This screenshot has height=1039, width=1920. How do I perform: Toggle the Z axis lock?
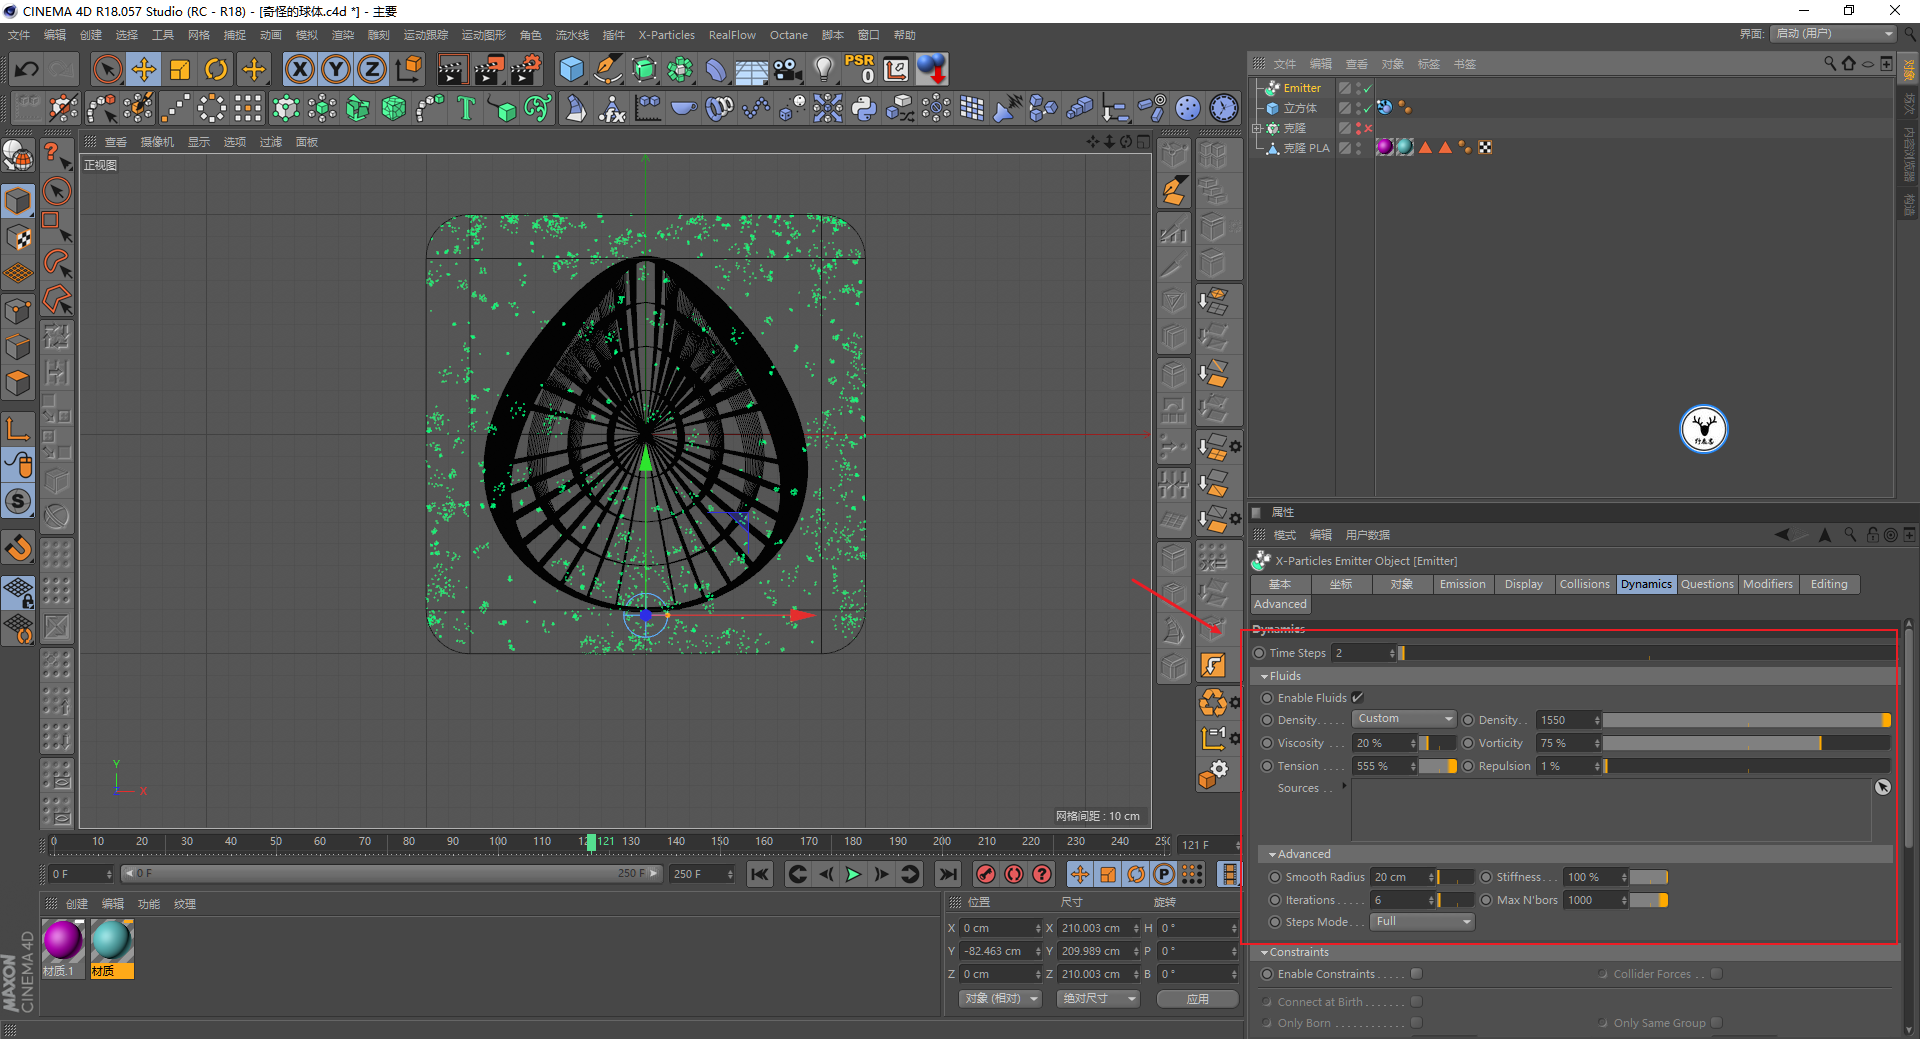(x=372, y=69)
